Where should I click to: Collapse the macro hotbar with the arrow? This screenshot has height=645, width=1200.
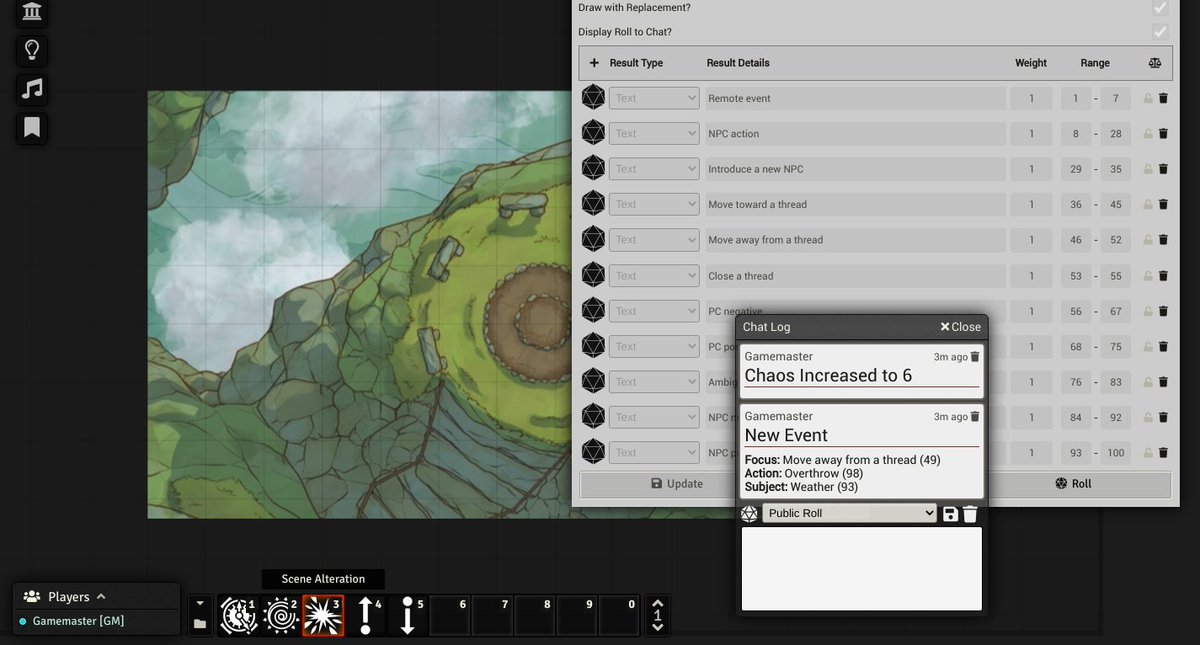pos(200,603)
